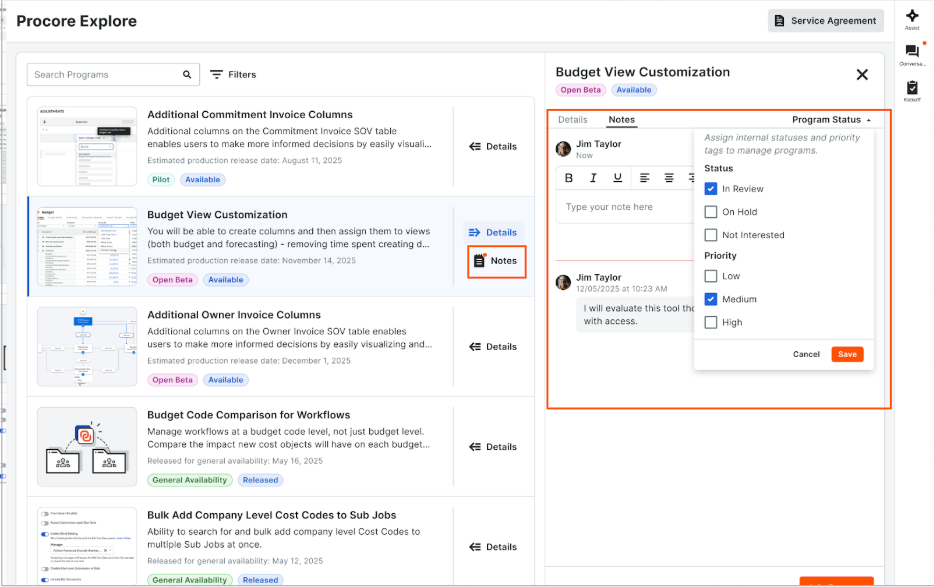Check the Low priority checkbox
934x587 pixels.
pos(711,276)
